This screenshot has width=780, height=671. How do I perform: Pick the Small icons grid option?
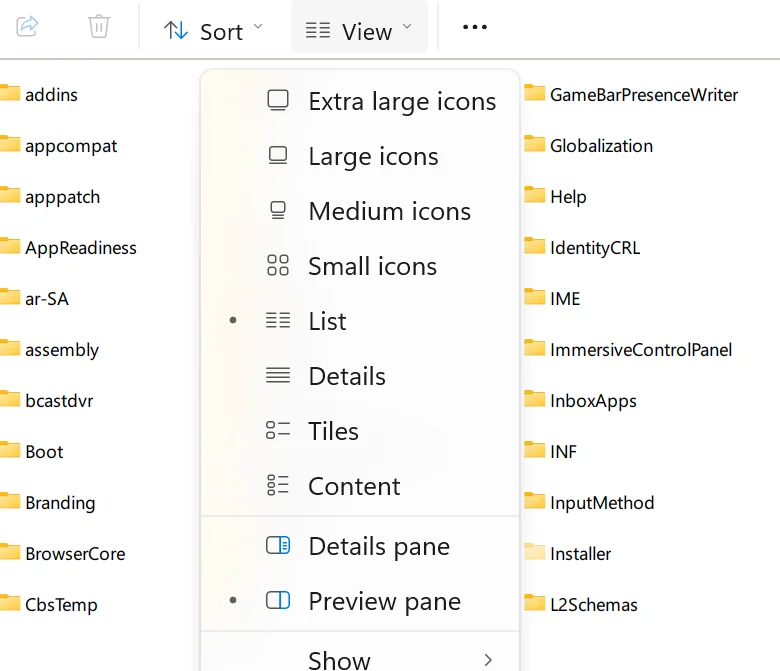(x=360, y=266)
